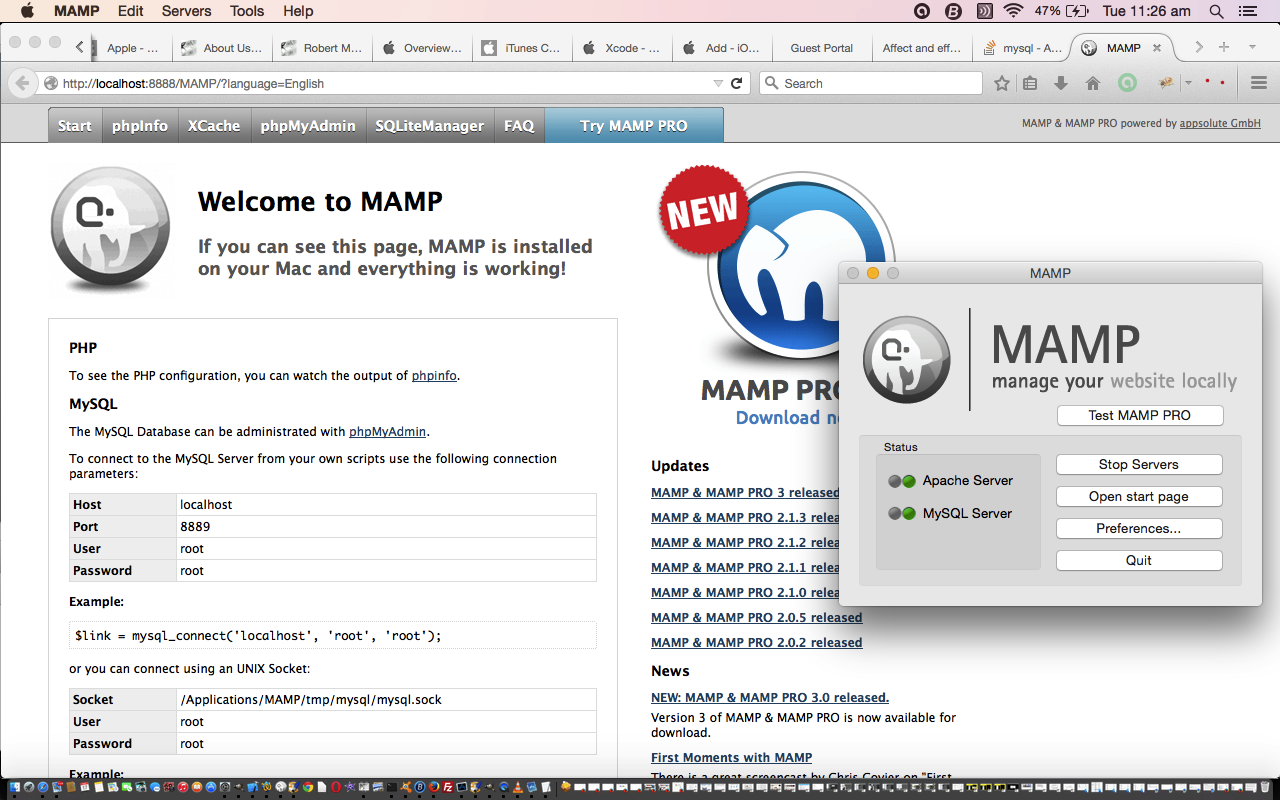
Task: Click the battery status icon
Action: pyautogui.click(x=1078, y=11)
